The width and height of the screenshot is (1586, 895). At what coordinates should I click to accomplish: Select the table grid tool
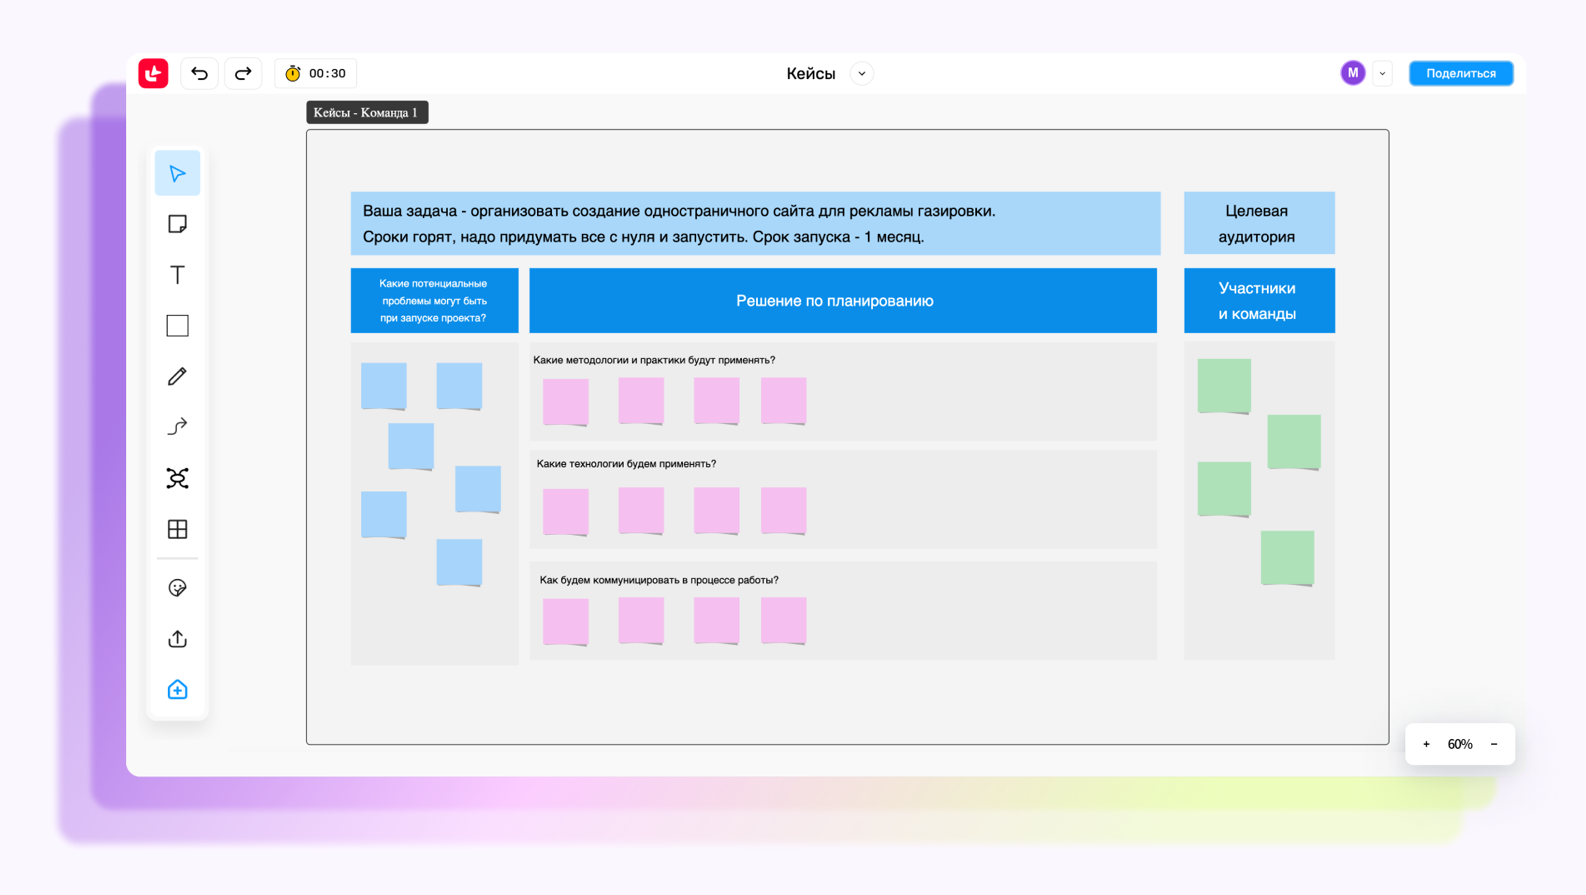pos(177,529)
